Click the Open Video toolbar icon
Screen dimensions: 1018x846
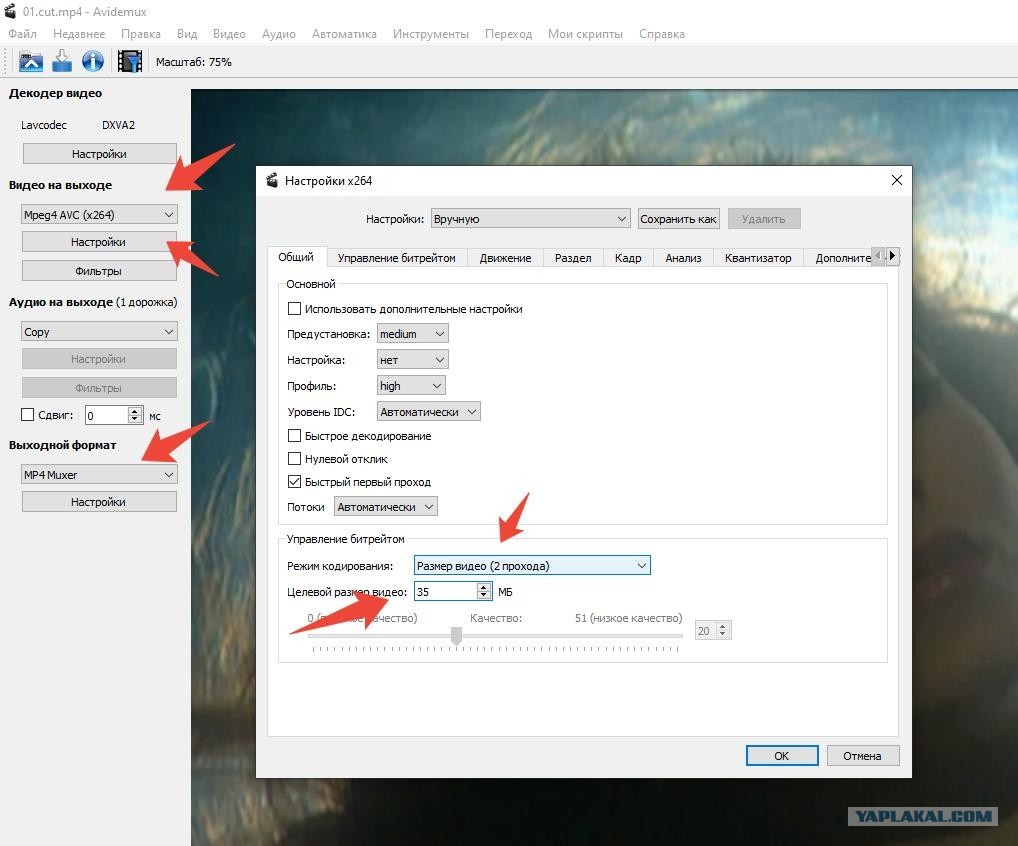[x=31, y=62]
